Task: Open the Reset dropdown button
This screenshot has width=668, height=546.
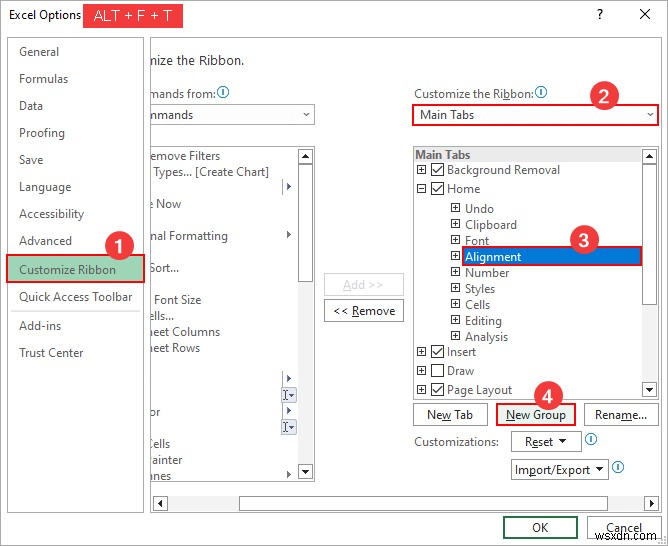Action: (x=546, y=442)
